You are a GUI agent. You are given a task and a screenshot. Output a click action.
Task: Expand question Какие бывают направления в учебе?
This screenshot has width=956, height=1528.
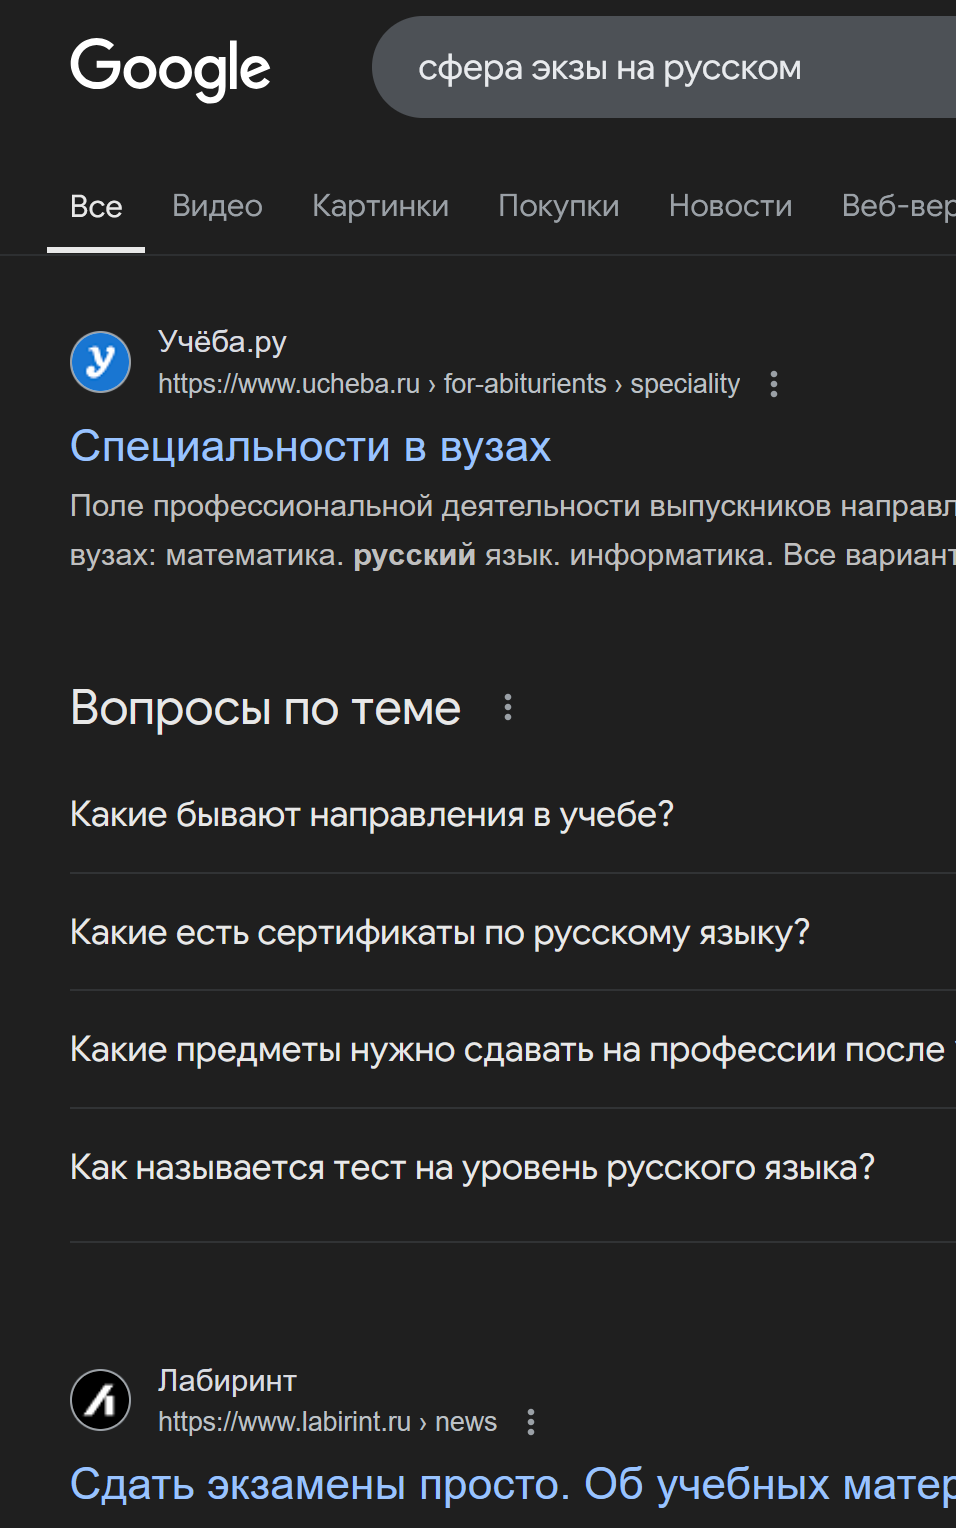point(513,815)
